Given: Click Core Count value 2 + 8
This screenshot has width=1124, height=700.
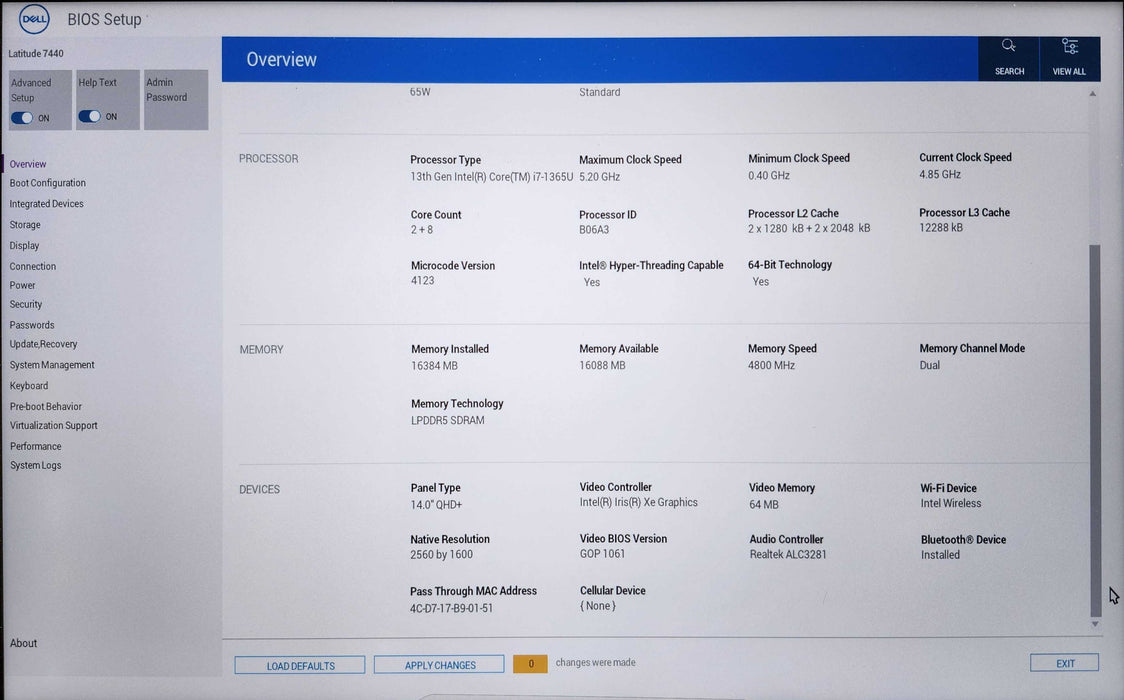Looking at the screenshot, I should coord(422,230).
